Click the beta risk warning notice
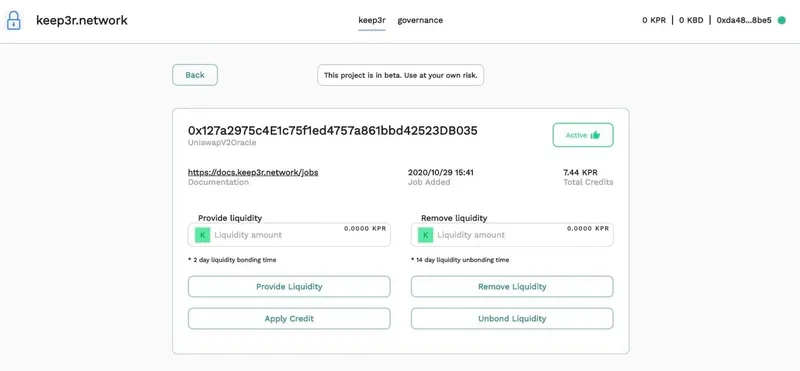 (401, 75)
